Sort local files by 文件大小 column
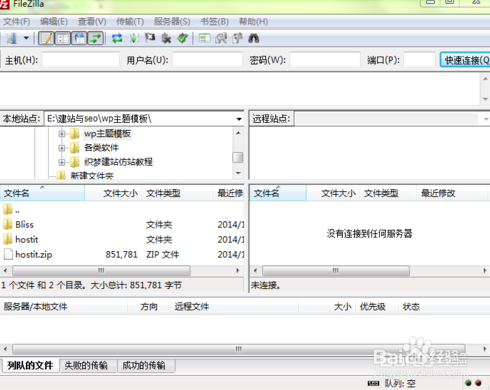 coord(113,193)
